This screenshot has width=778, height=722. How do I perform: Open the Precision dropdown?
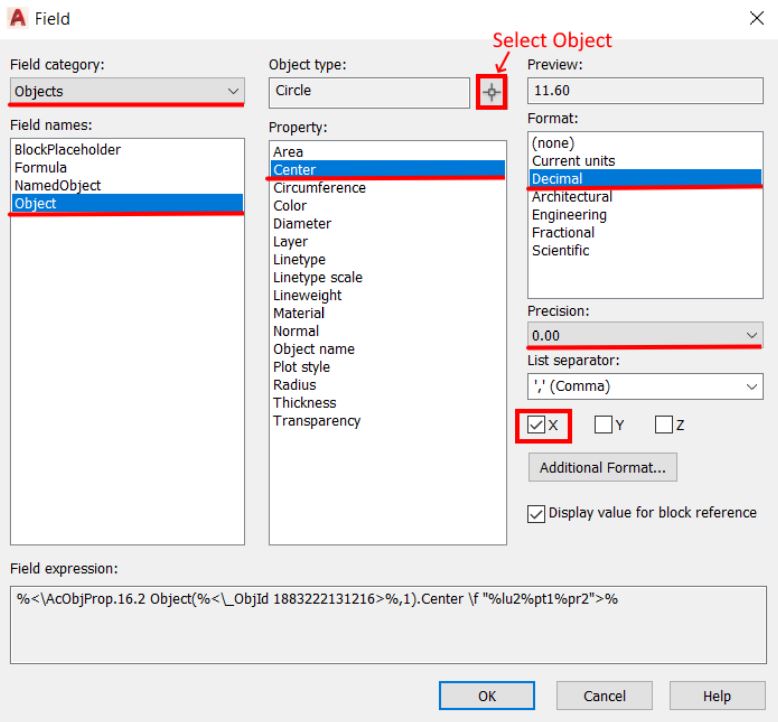645,335
